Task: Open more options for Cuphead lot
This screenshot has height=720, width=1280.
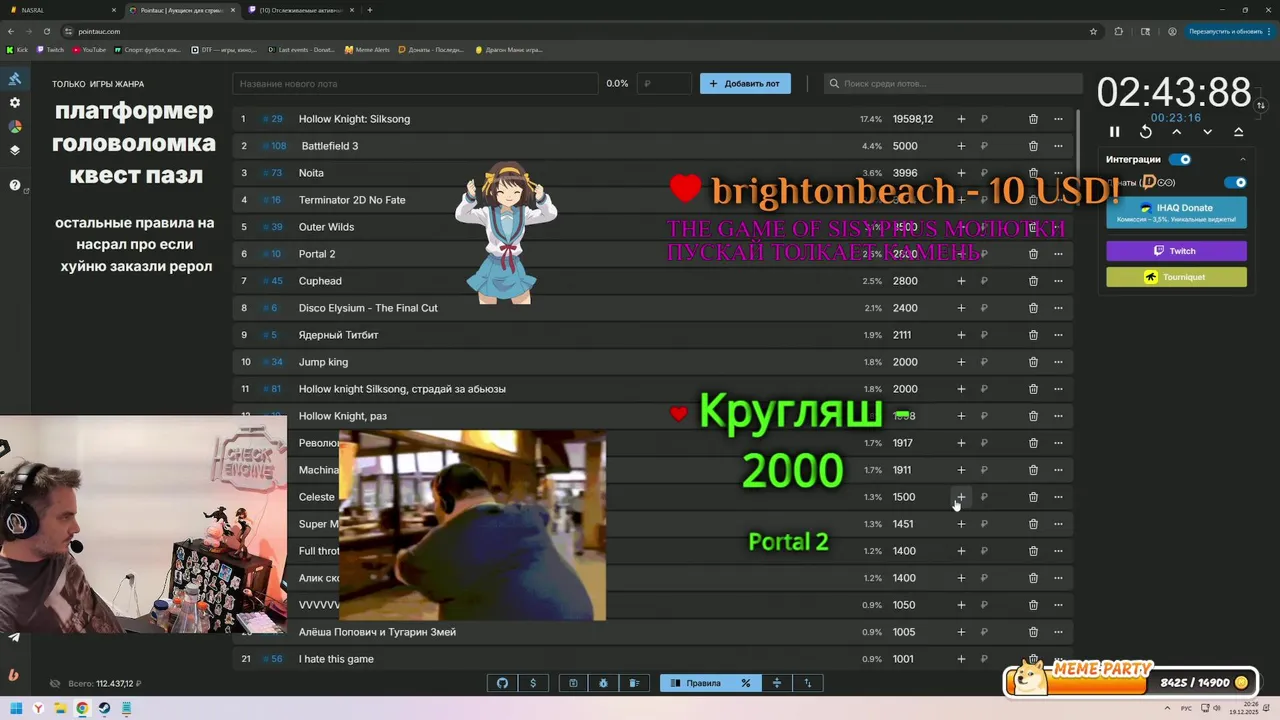Action: point(1058,281)
